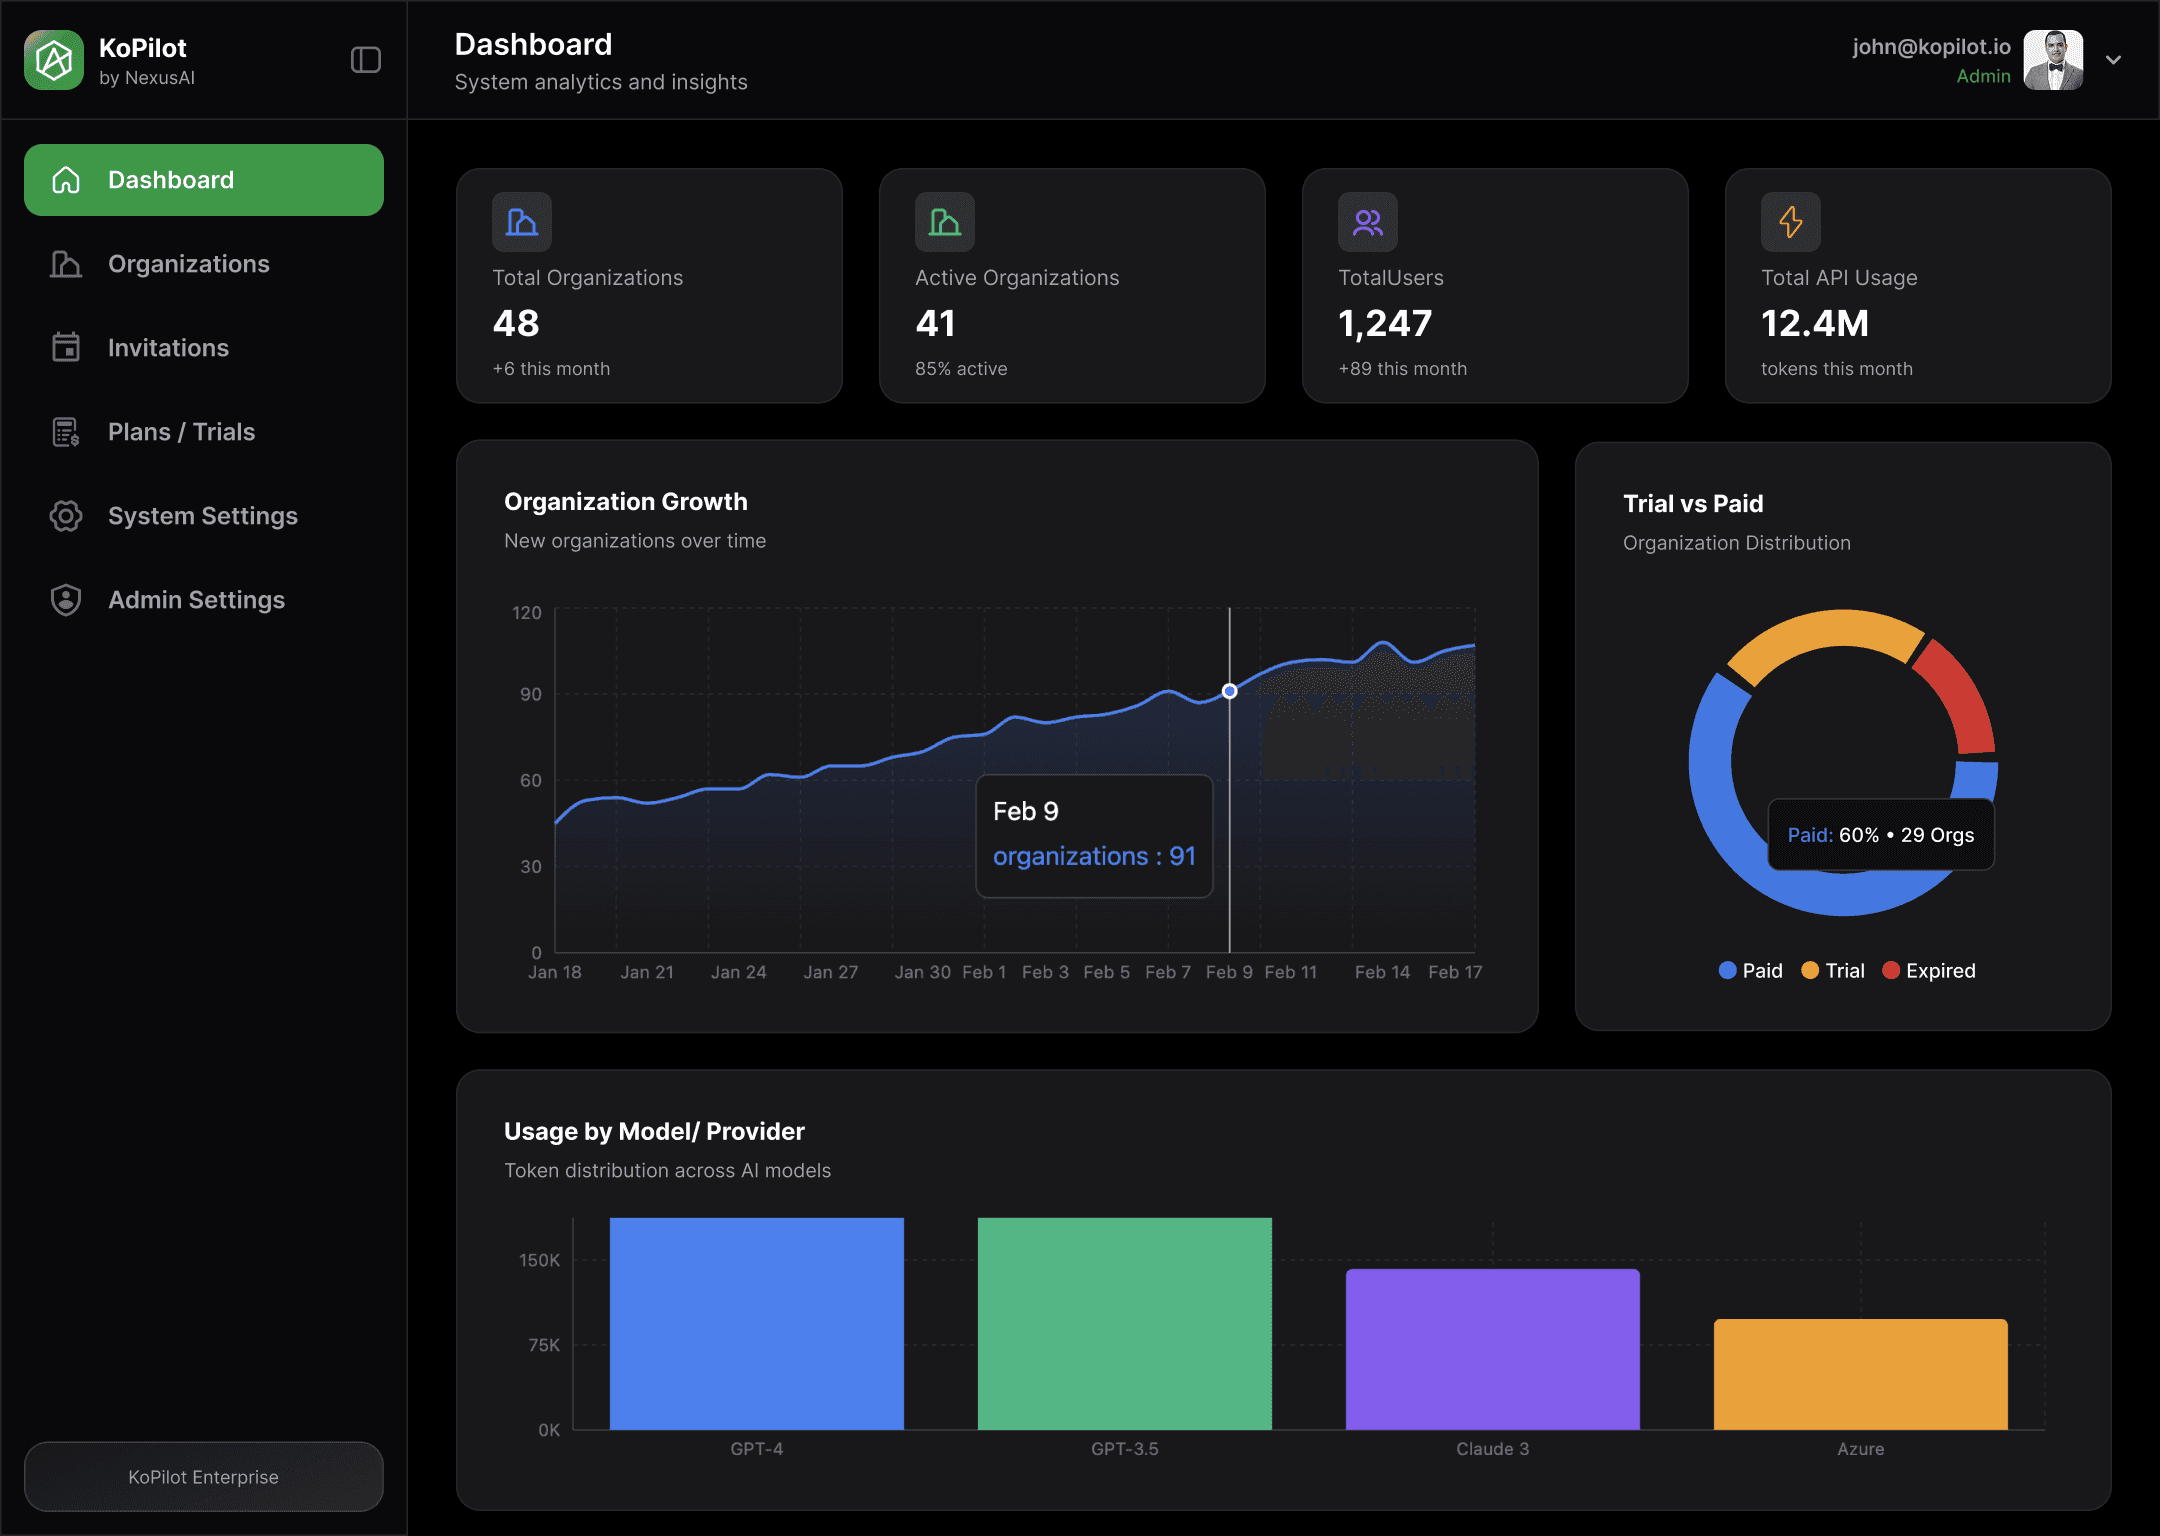Click the KoPilot logo icon
The image size is (2160, 1536).
tap(54, 60)
